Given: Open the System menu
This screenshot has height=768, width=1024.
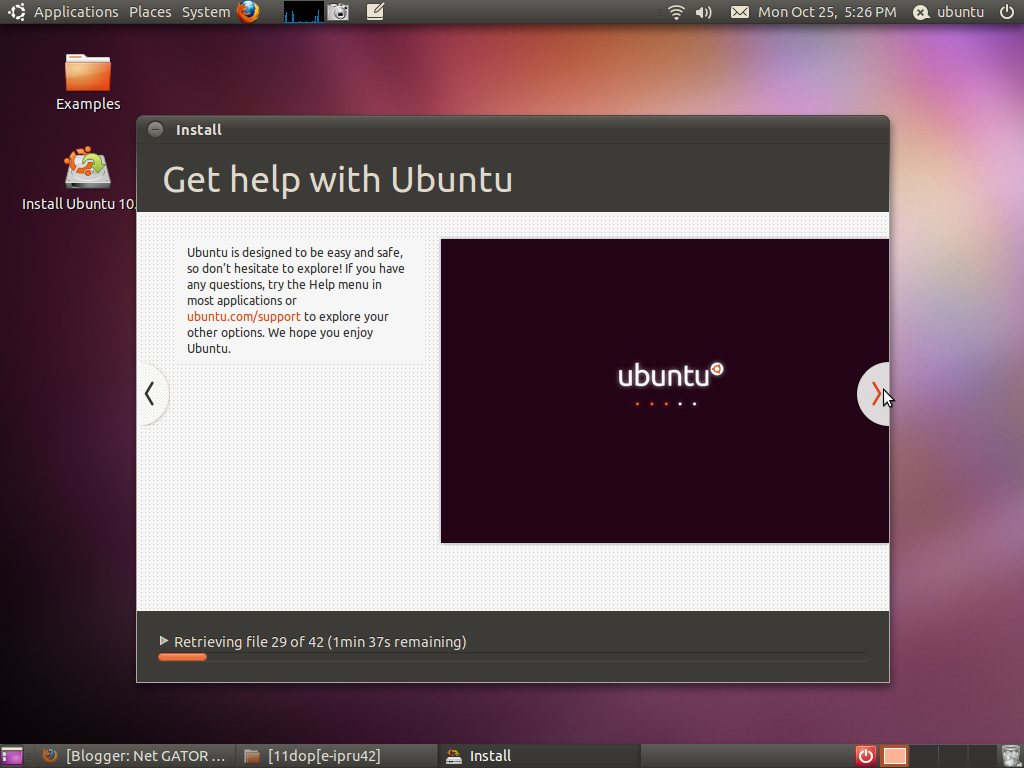Looking at the screenshot, I should (x=206, y=12).
